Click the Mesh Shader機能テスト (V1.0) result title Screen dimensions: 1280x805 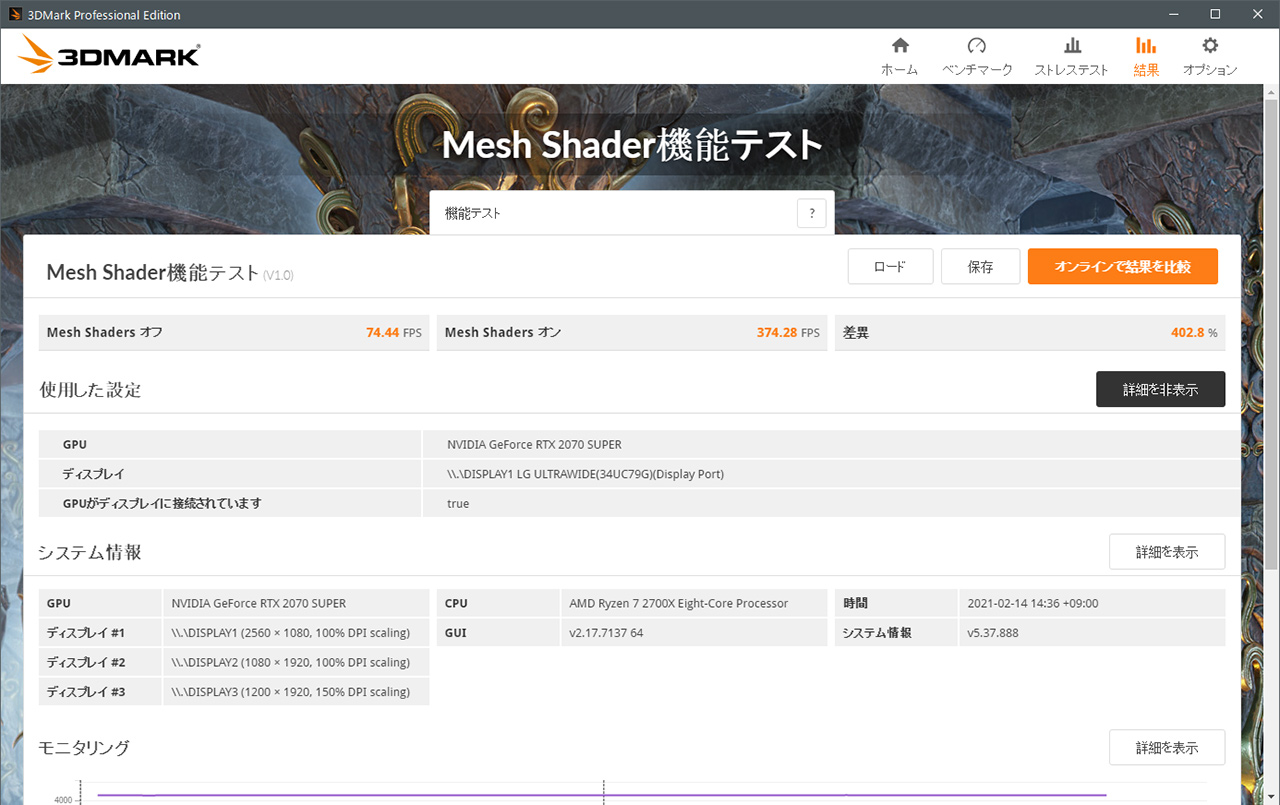170,273
